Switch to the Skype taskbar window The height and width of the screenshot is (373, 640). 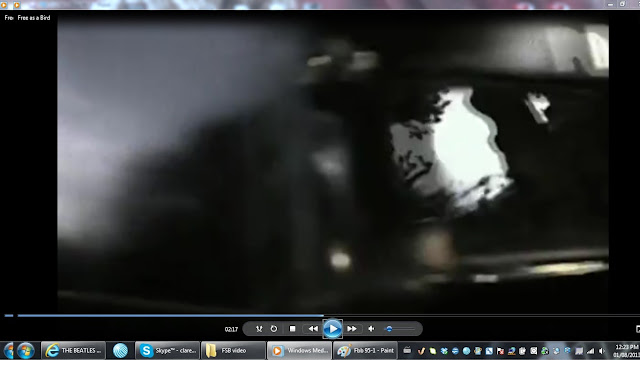pyautogui.click(x=167, y=351)
